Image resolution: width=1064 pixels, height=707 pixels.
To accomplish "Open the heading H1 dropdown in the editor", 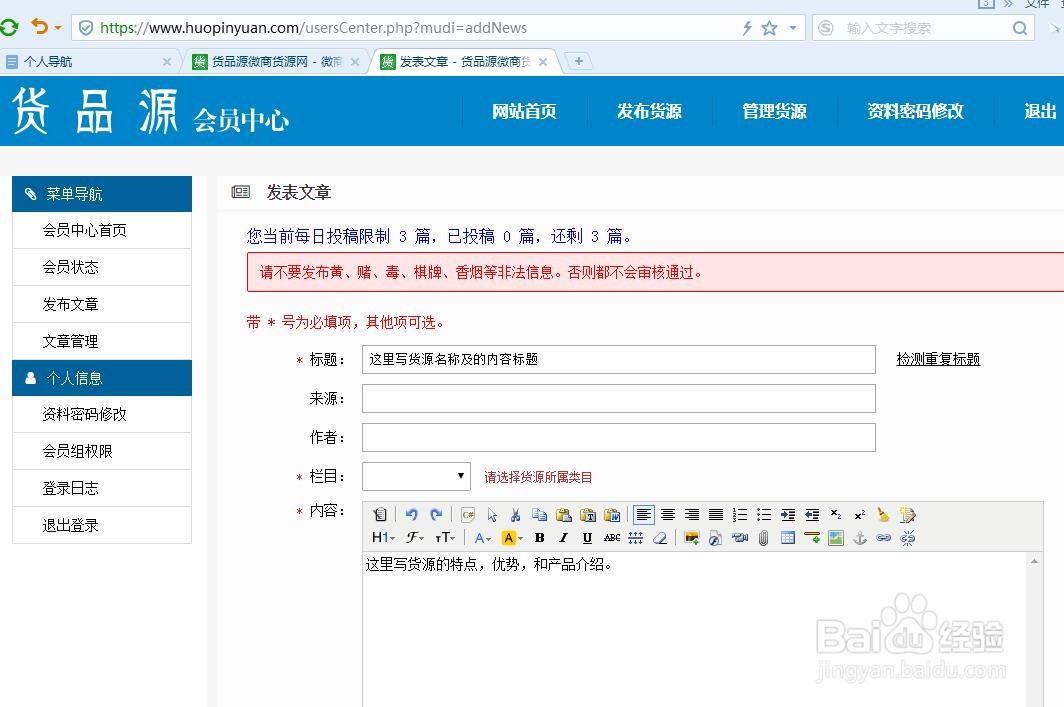I will pos(381,538).
